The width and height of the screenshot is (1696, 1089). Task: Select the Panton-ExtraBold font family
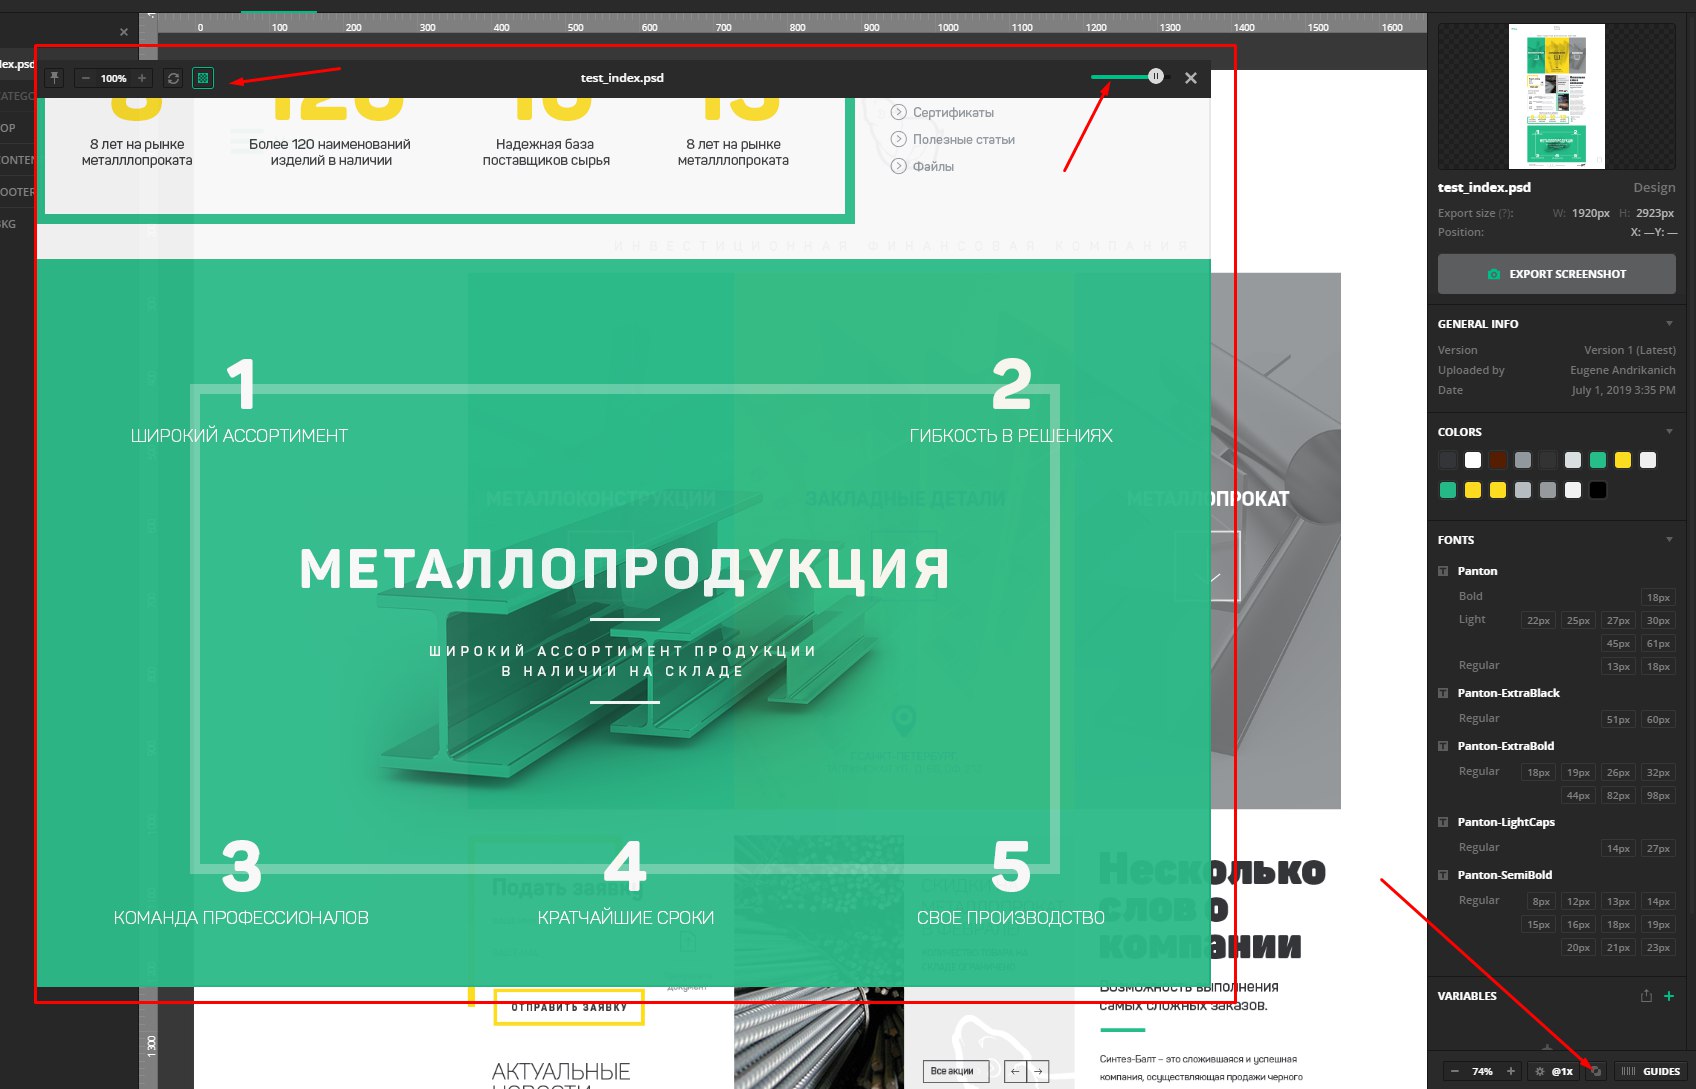coord(1505,746)
